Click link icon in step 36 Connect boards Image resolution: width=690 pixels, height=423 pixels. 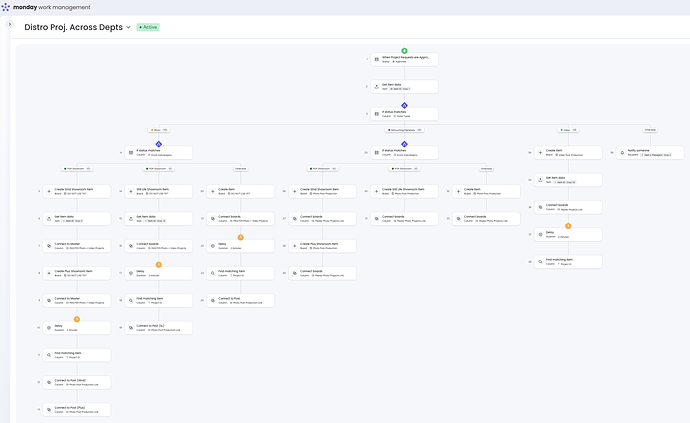click(540, 207)
